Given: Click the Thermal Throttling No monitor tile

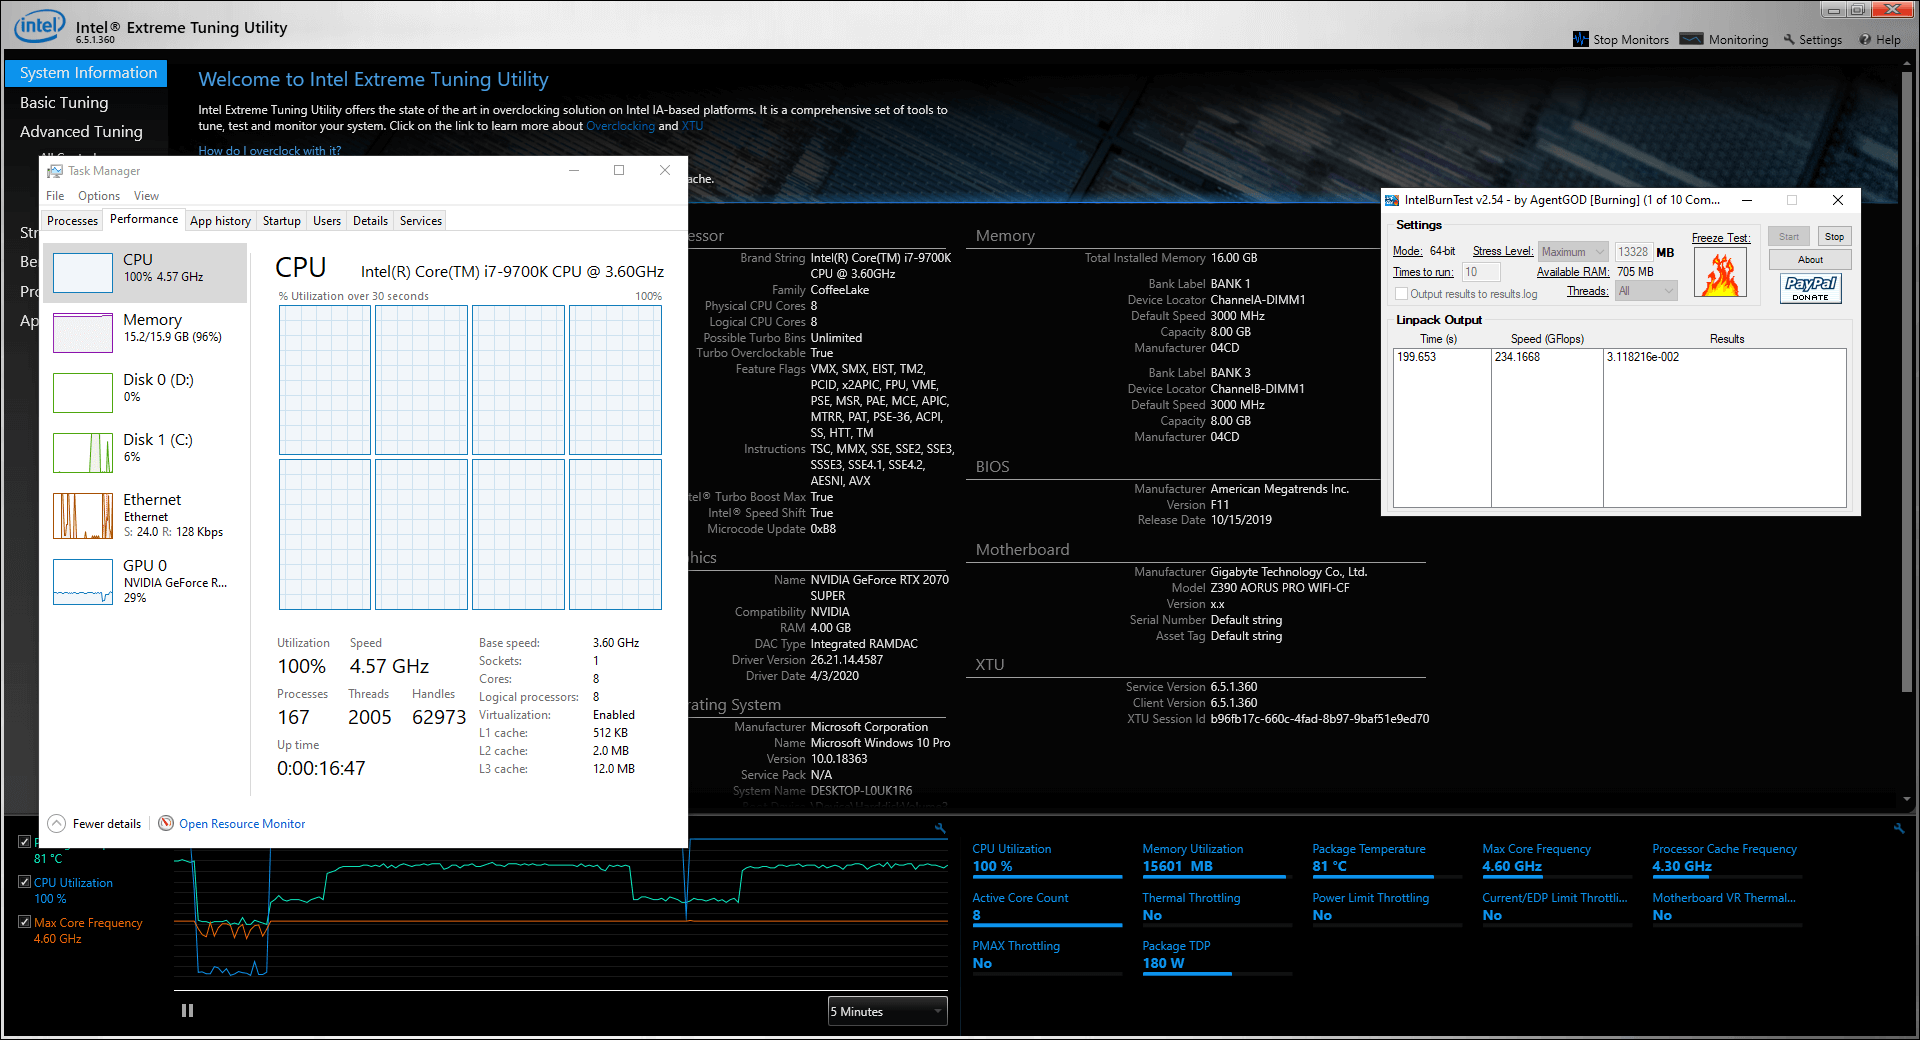Looking at the screenshot, I should tap(1216, 908).
